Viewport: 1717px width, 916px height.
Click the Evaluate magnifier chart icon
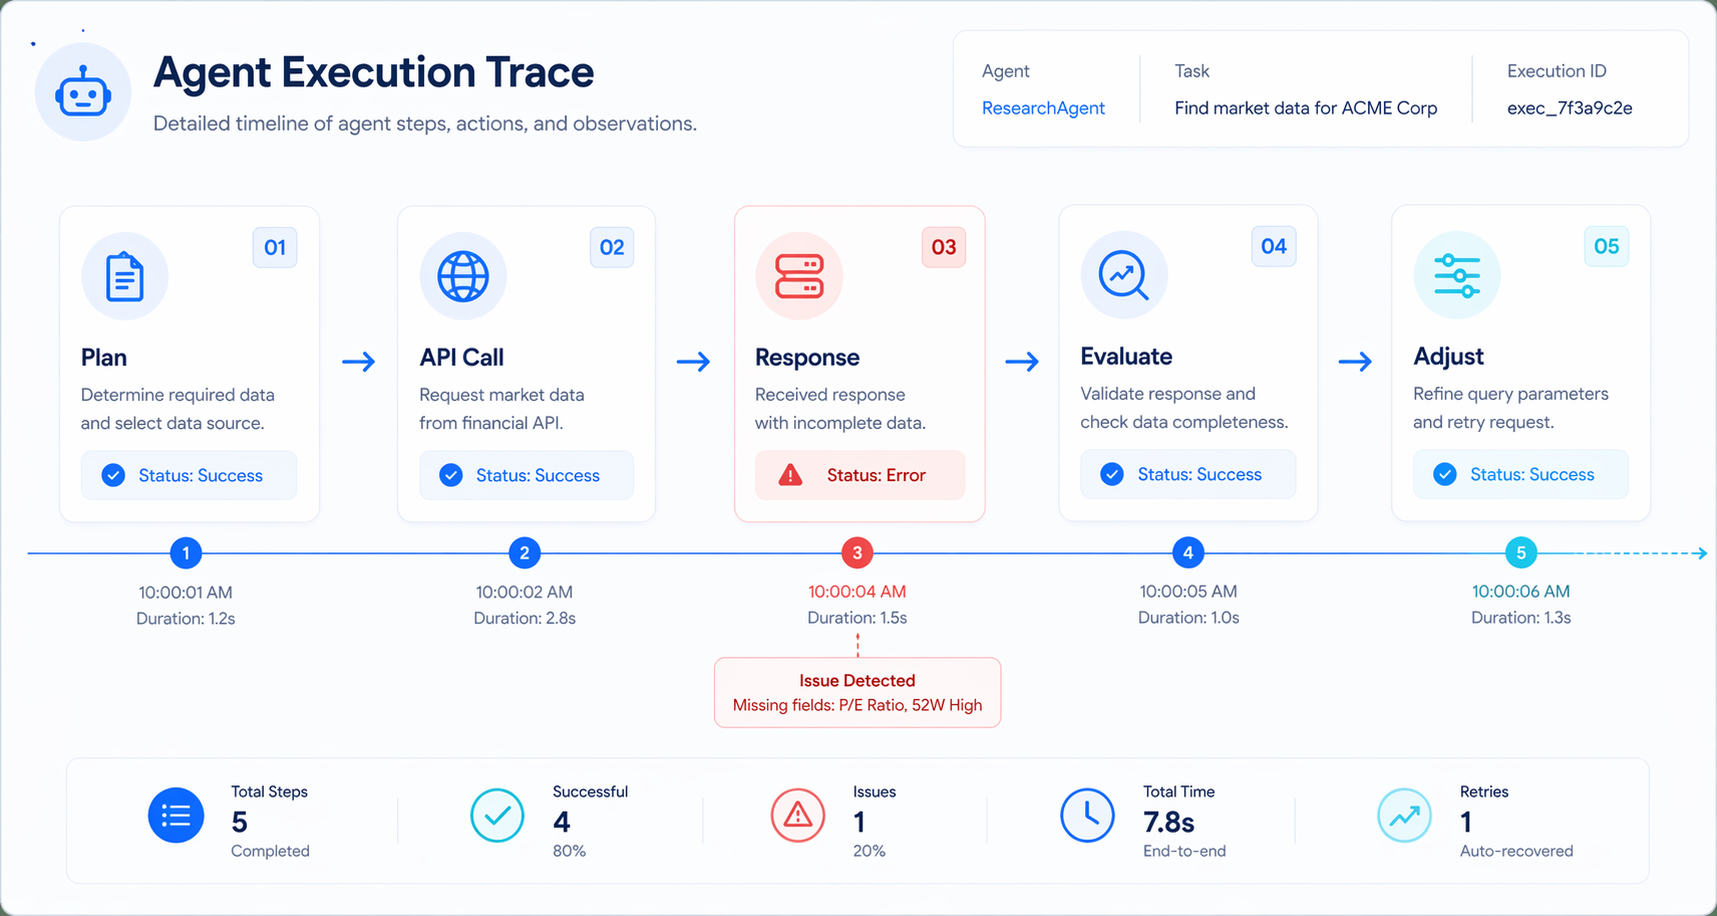[1124, 276]
